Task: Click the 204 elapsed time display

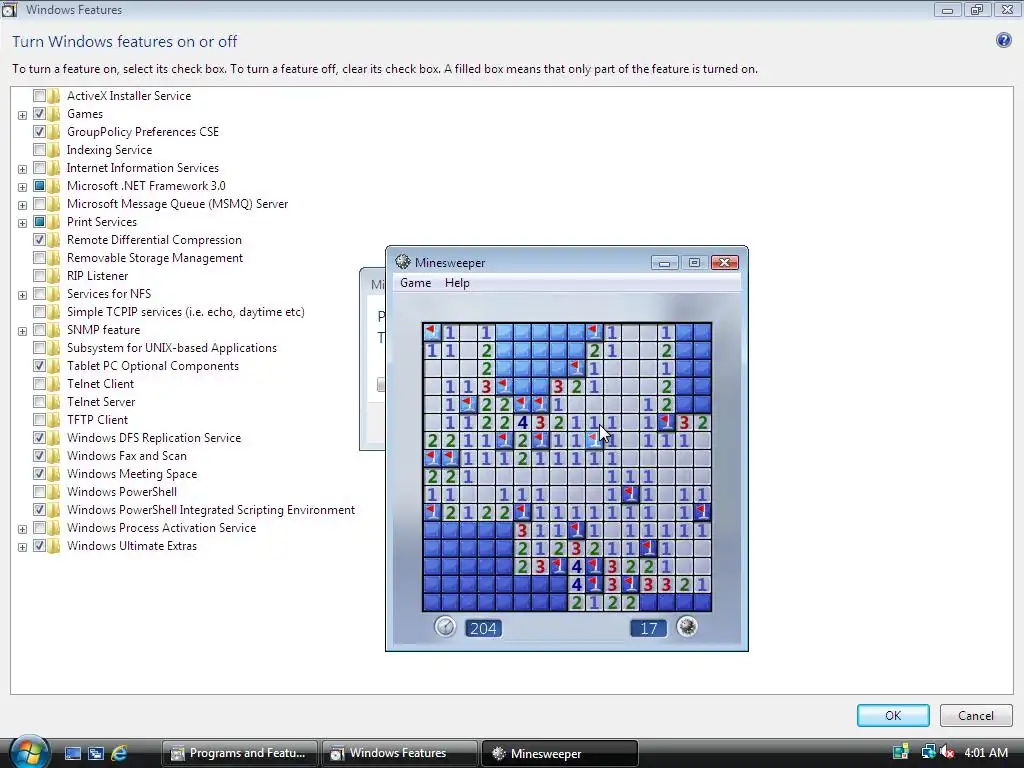Action: (483, 628)
